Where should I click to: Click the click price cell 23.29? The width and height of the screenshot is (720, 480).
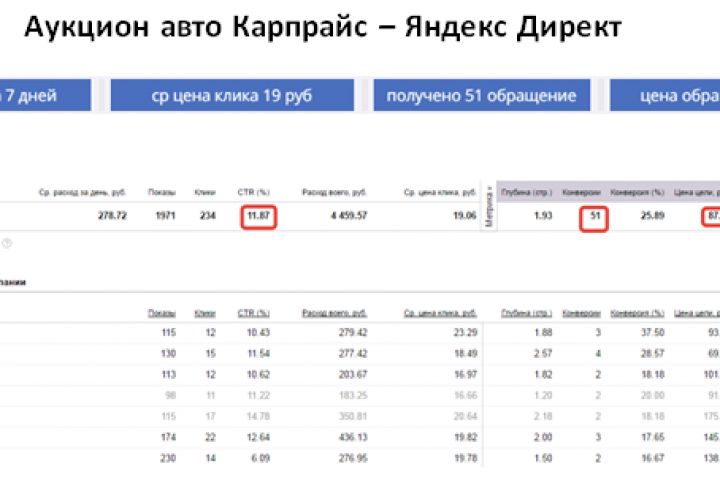tap(465, 332)
